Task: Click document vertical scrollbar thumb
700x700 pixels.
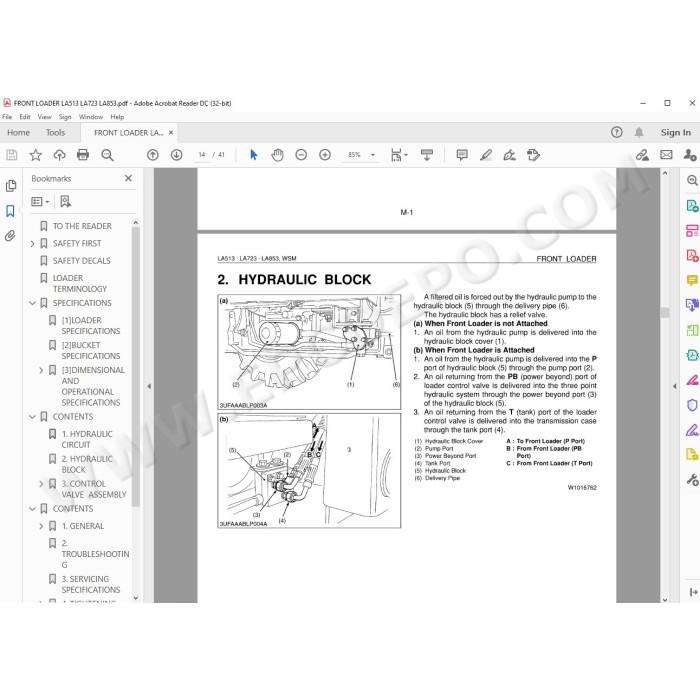Action: [x=665, y=312]
